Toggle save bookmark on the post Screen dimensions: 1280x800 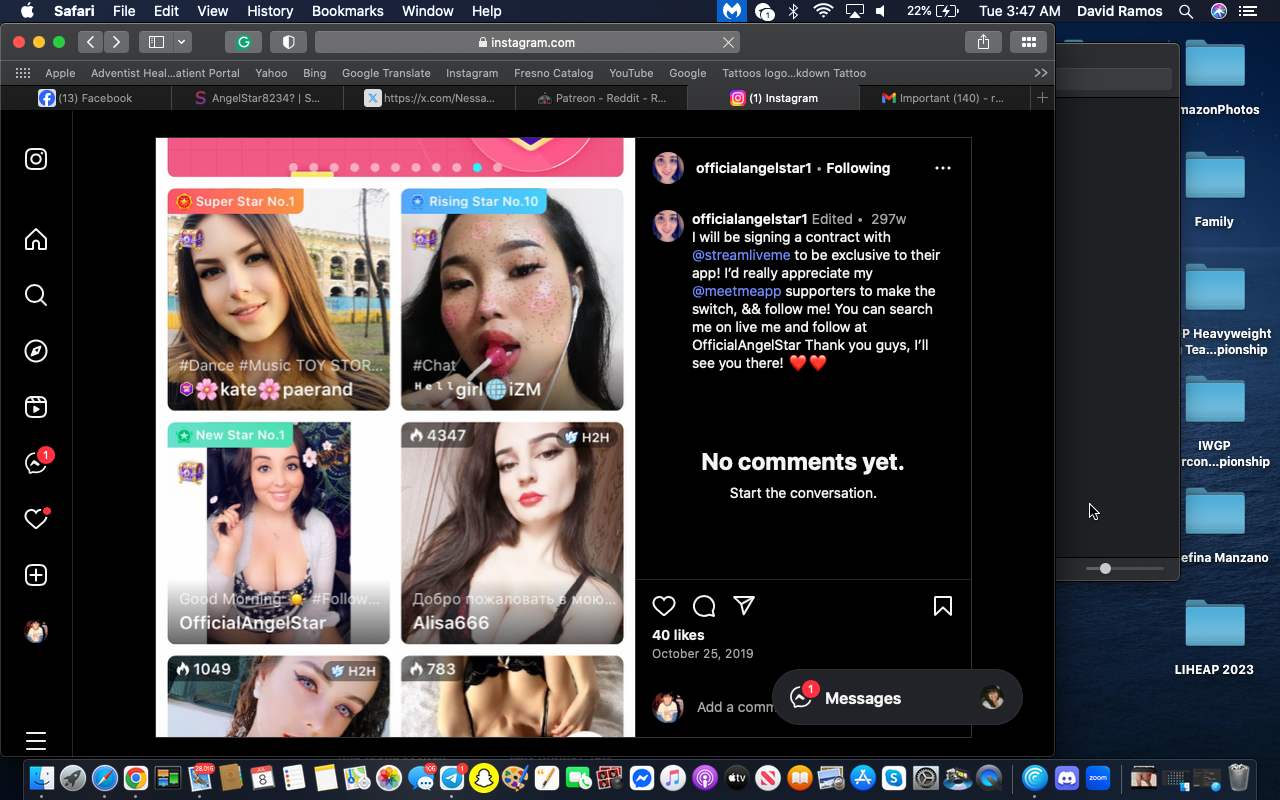tap(942, 606)
